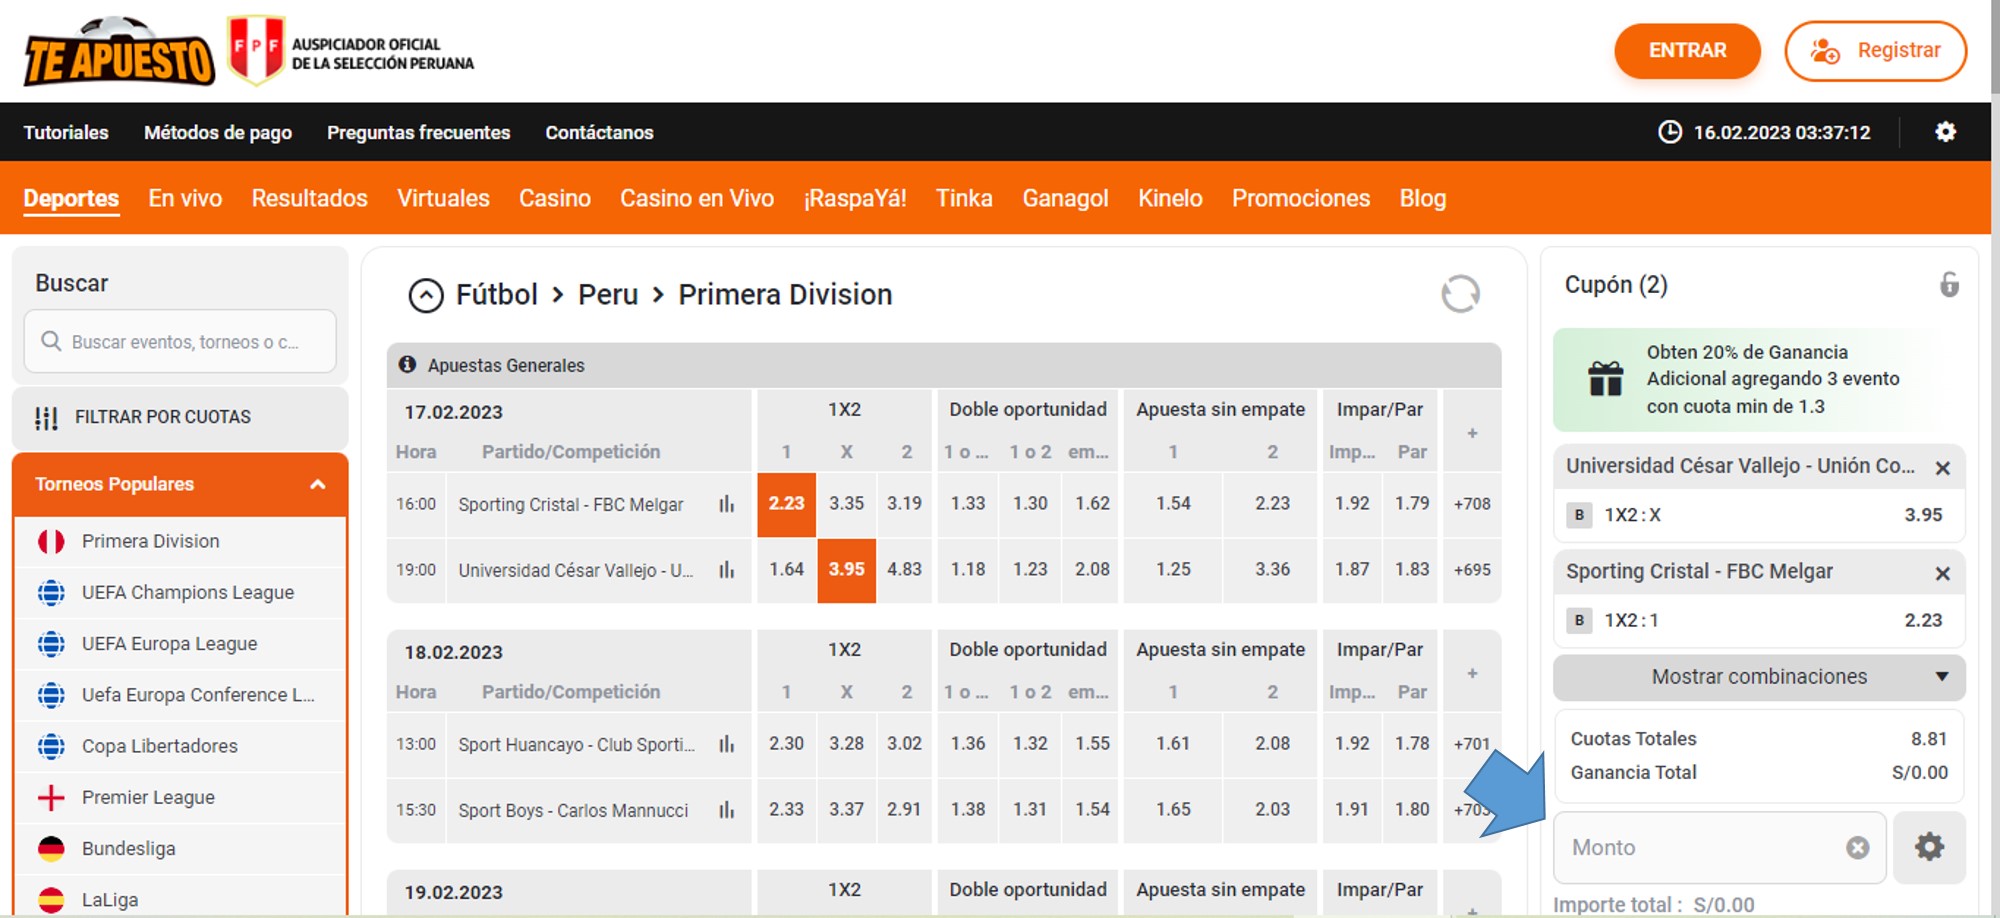
Task: Open Preguntas frecuentes link
Action: (x=419, y=133)
